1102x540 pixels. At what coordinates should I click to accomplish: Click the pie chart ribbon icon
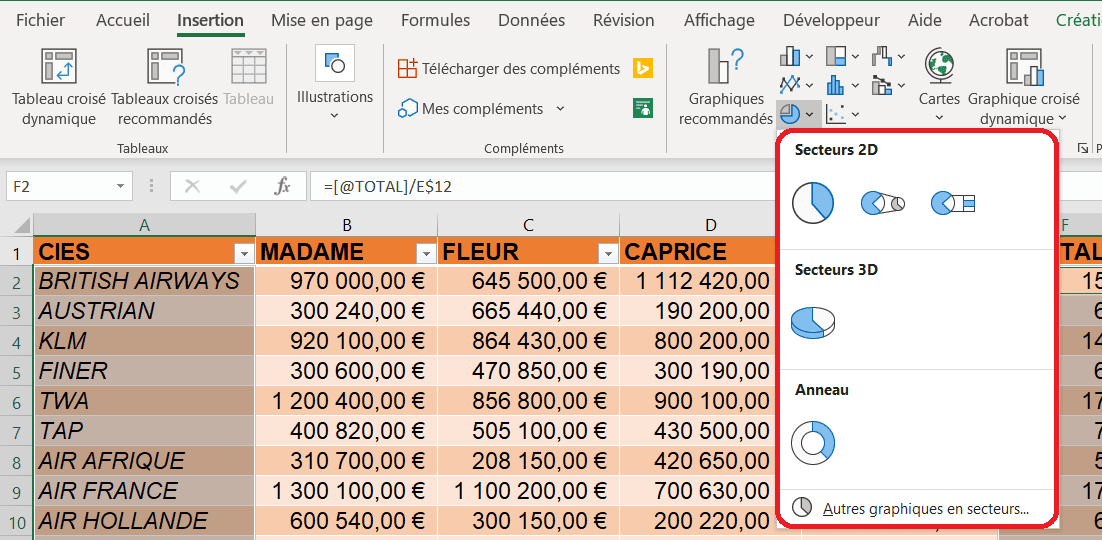point(790,113)
